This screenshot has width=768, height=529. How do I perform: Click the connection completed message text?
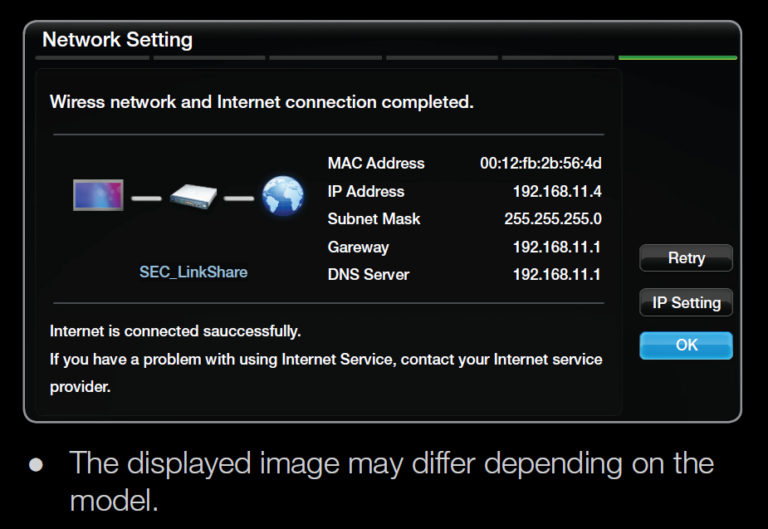(262, 102)
